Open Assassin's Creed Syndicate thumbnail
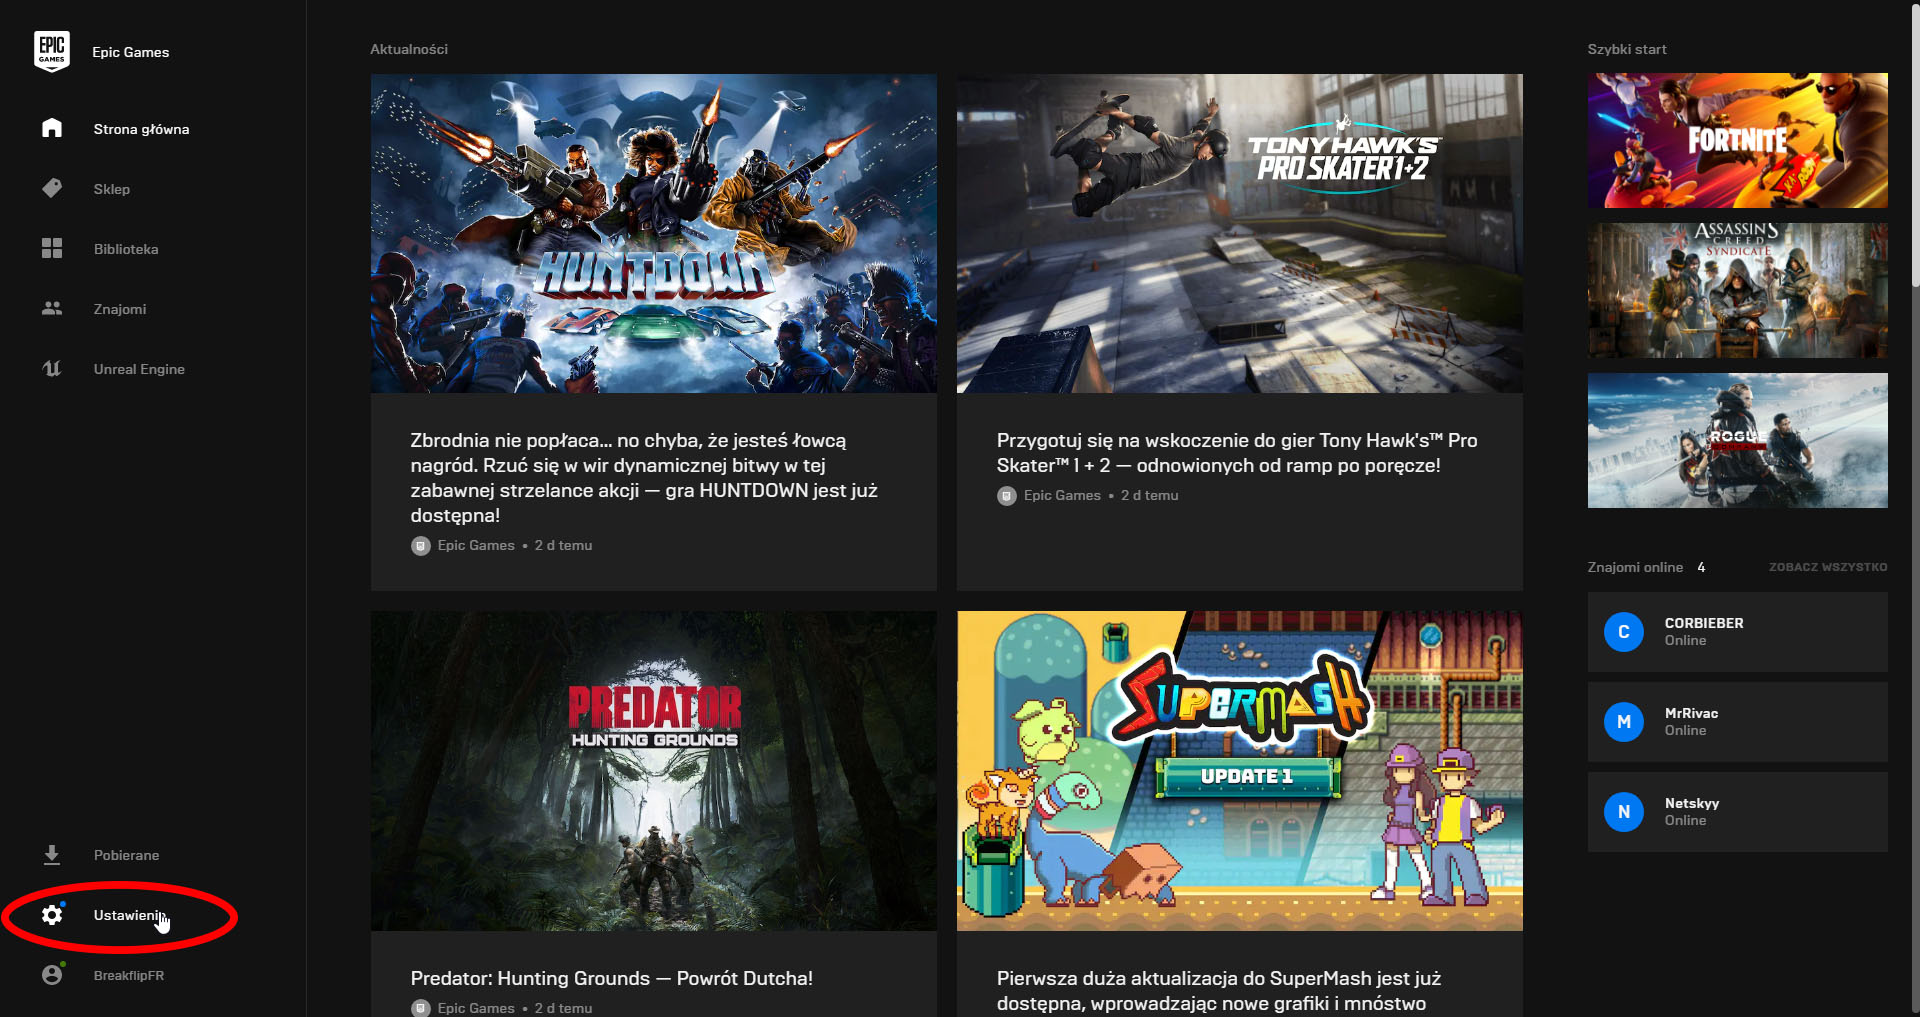The width and height of the screenshot is (1920, 1017). [x=1737, y=290]
